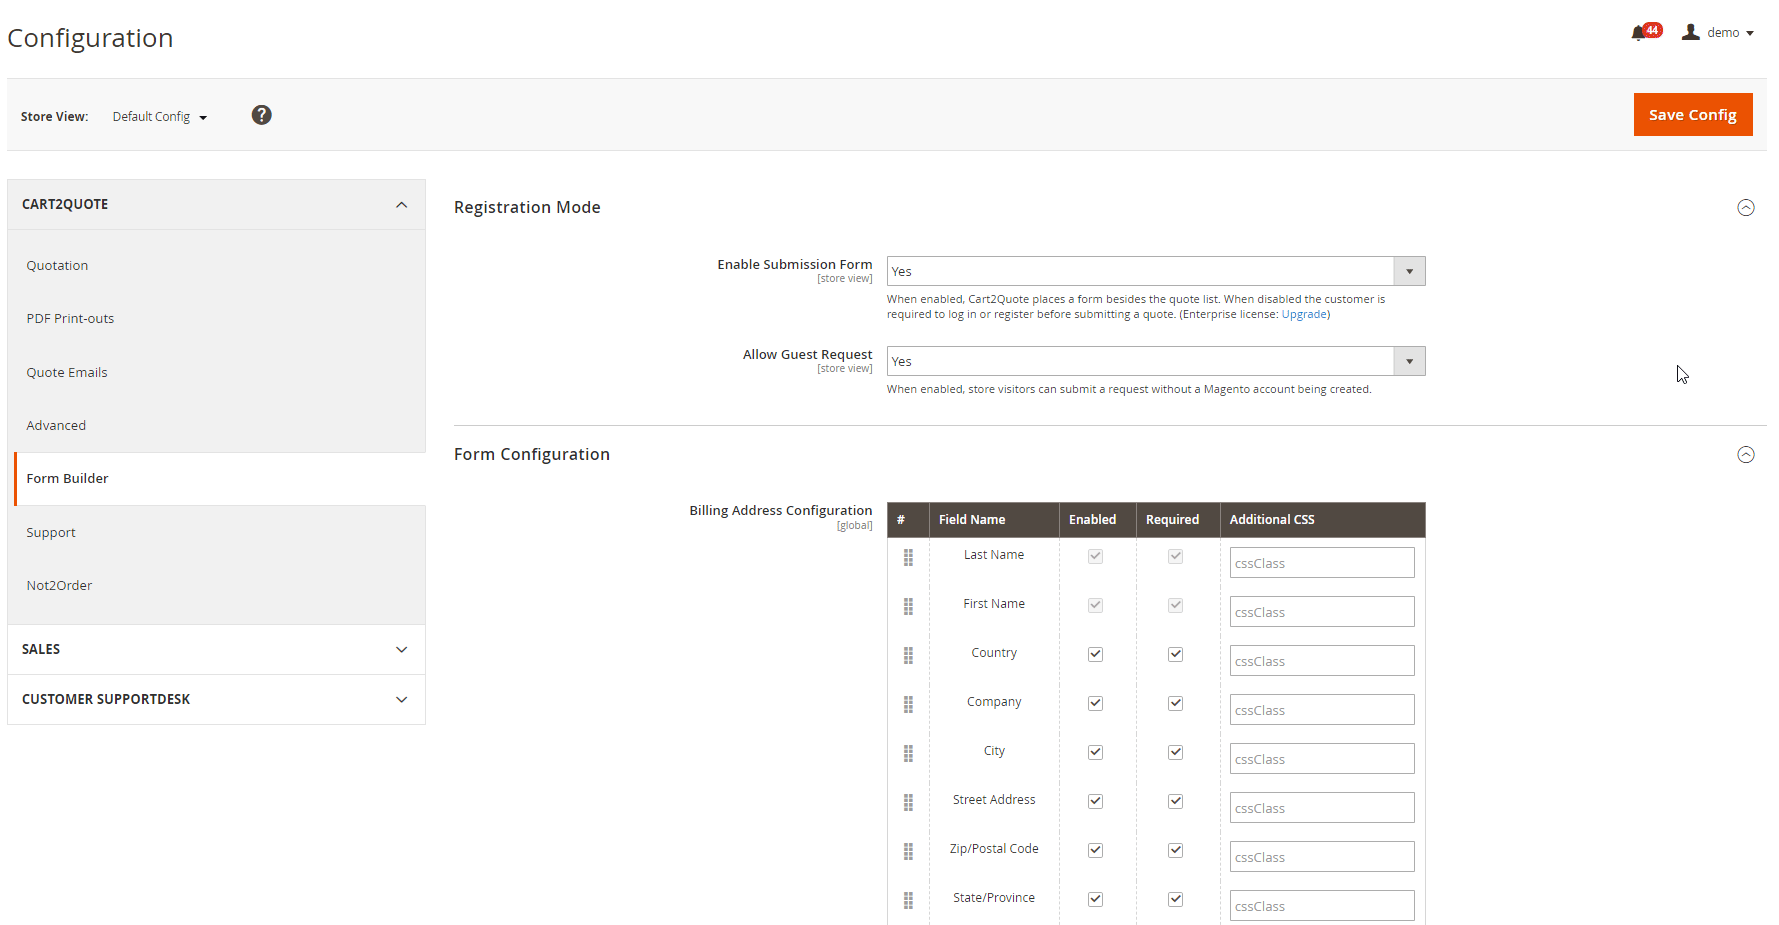Click the Save Config button

pos(1693,114)
